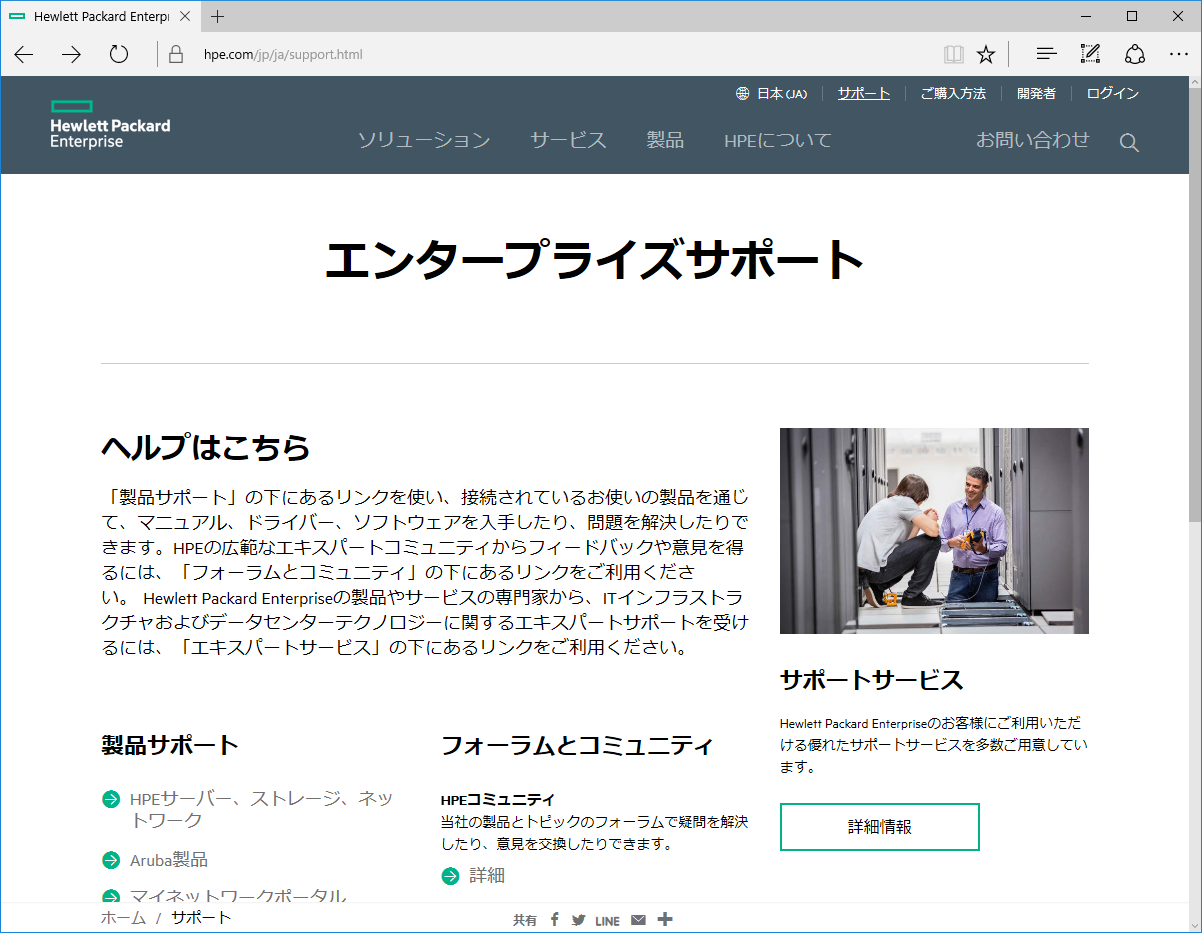Click the サポート breadcrumb text
The image size is (1202, 933).
(x=201, y=918)
